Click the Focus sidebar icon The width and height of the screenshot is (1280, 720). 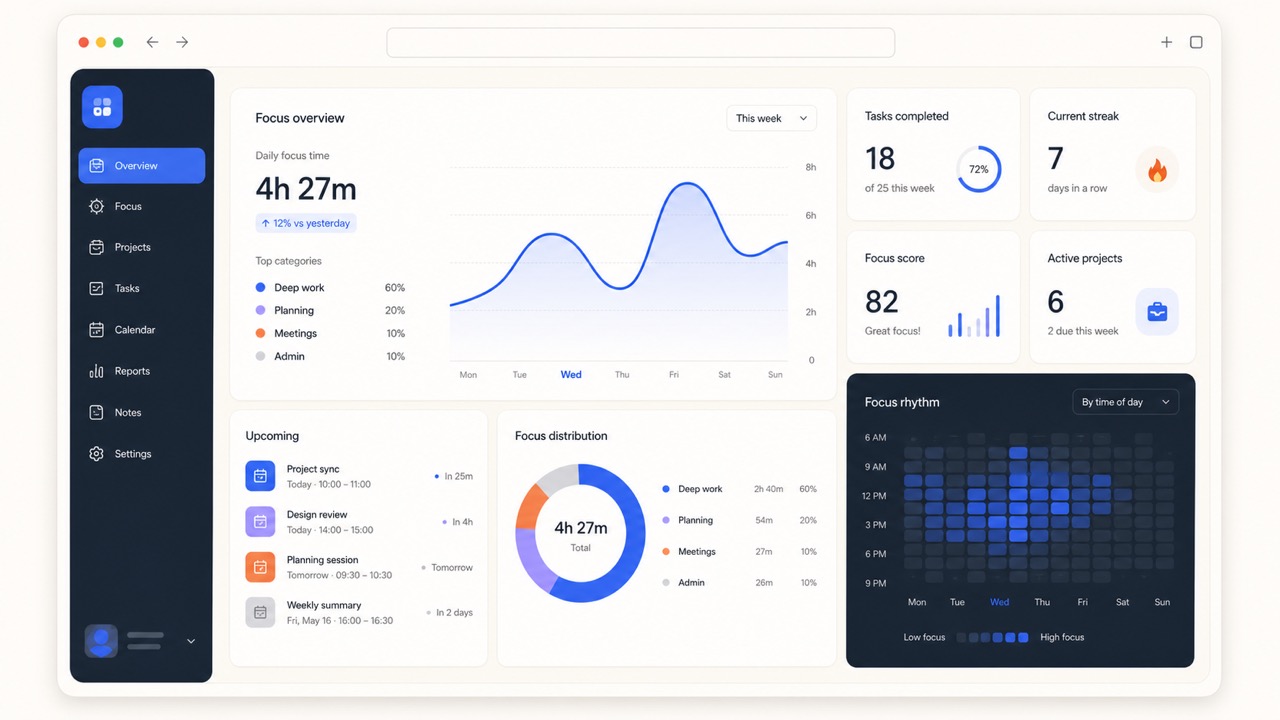96,206
